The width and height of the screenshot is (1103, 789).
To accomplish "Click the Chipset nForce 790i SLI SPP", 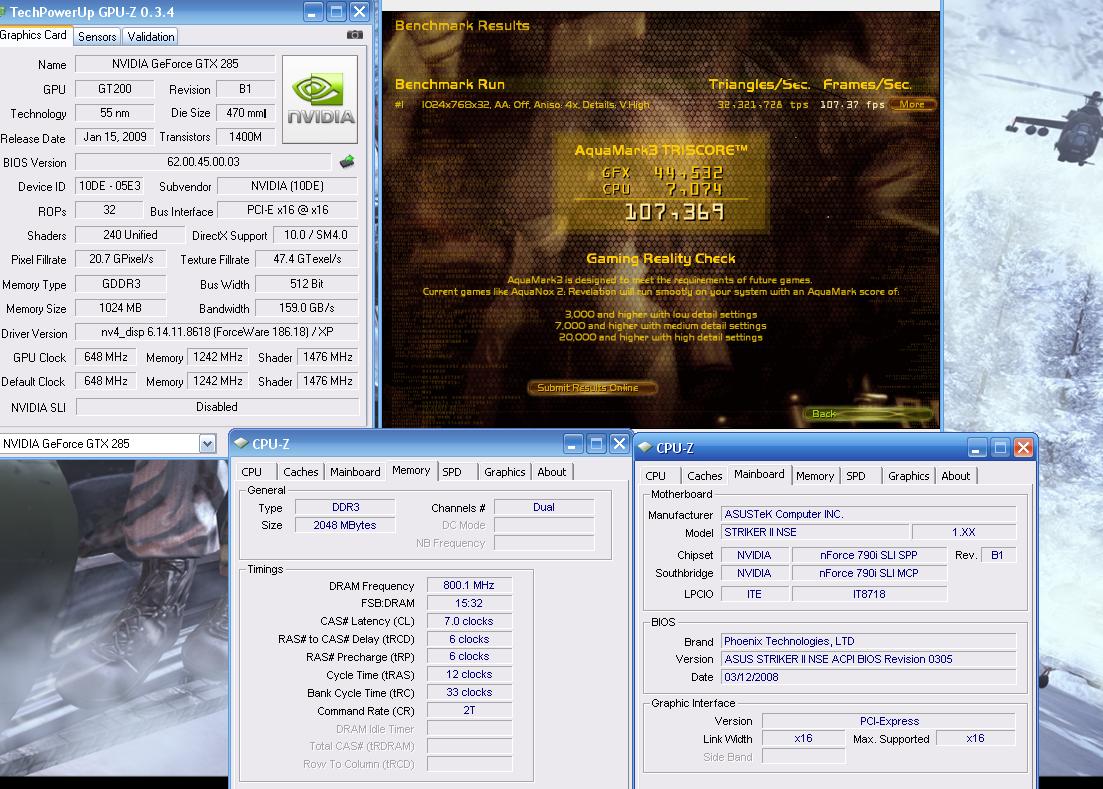I will pos(869,555).
